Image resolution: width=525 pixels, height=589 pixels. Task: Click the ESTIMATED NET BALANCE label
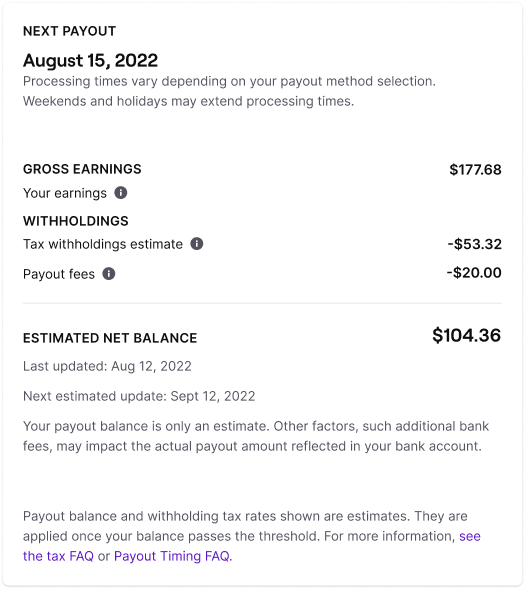[110, 338]
